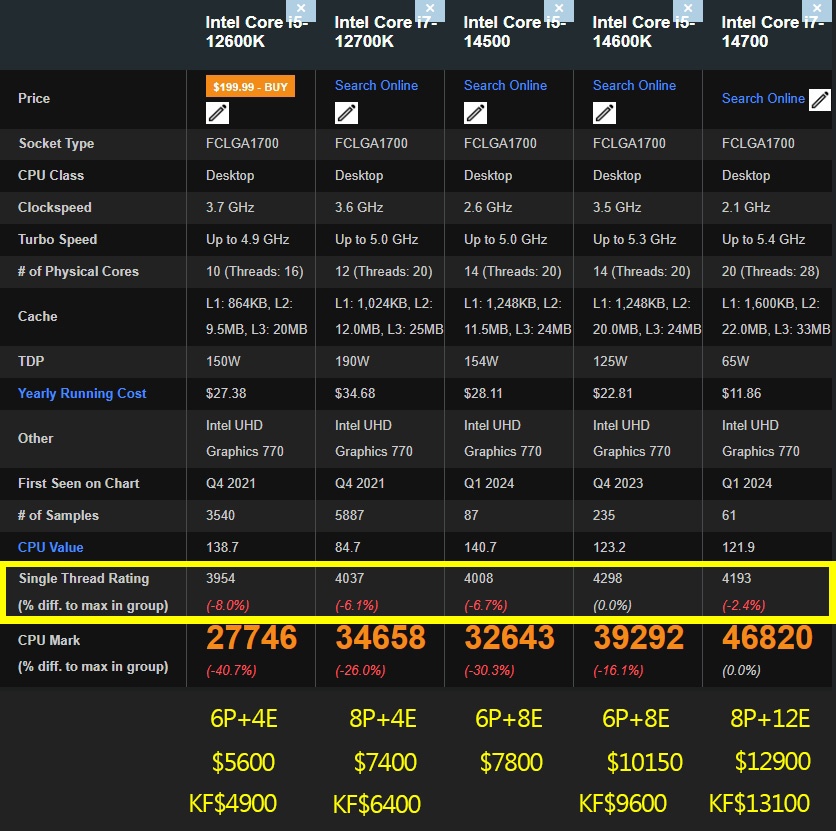Edit price pencil icon for i7-12700K
836x831 pixels.
point(347,113)
